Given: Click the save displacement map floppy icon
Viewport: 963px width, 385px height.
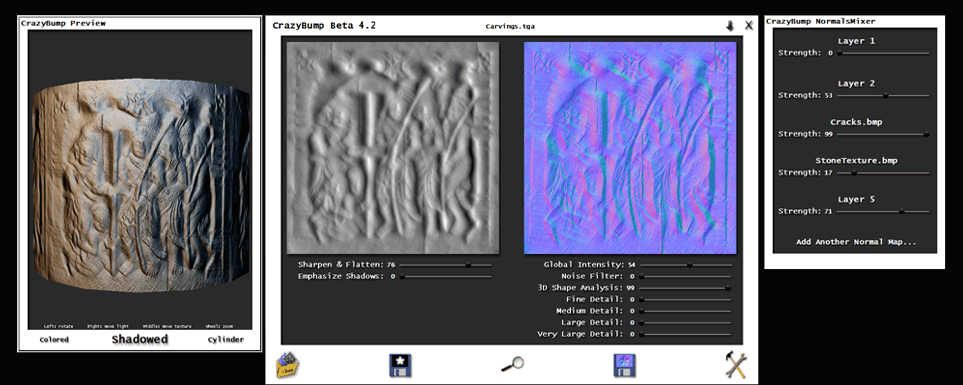Looking at the screenshot, I should 400,365.
